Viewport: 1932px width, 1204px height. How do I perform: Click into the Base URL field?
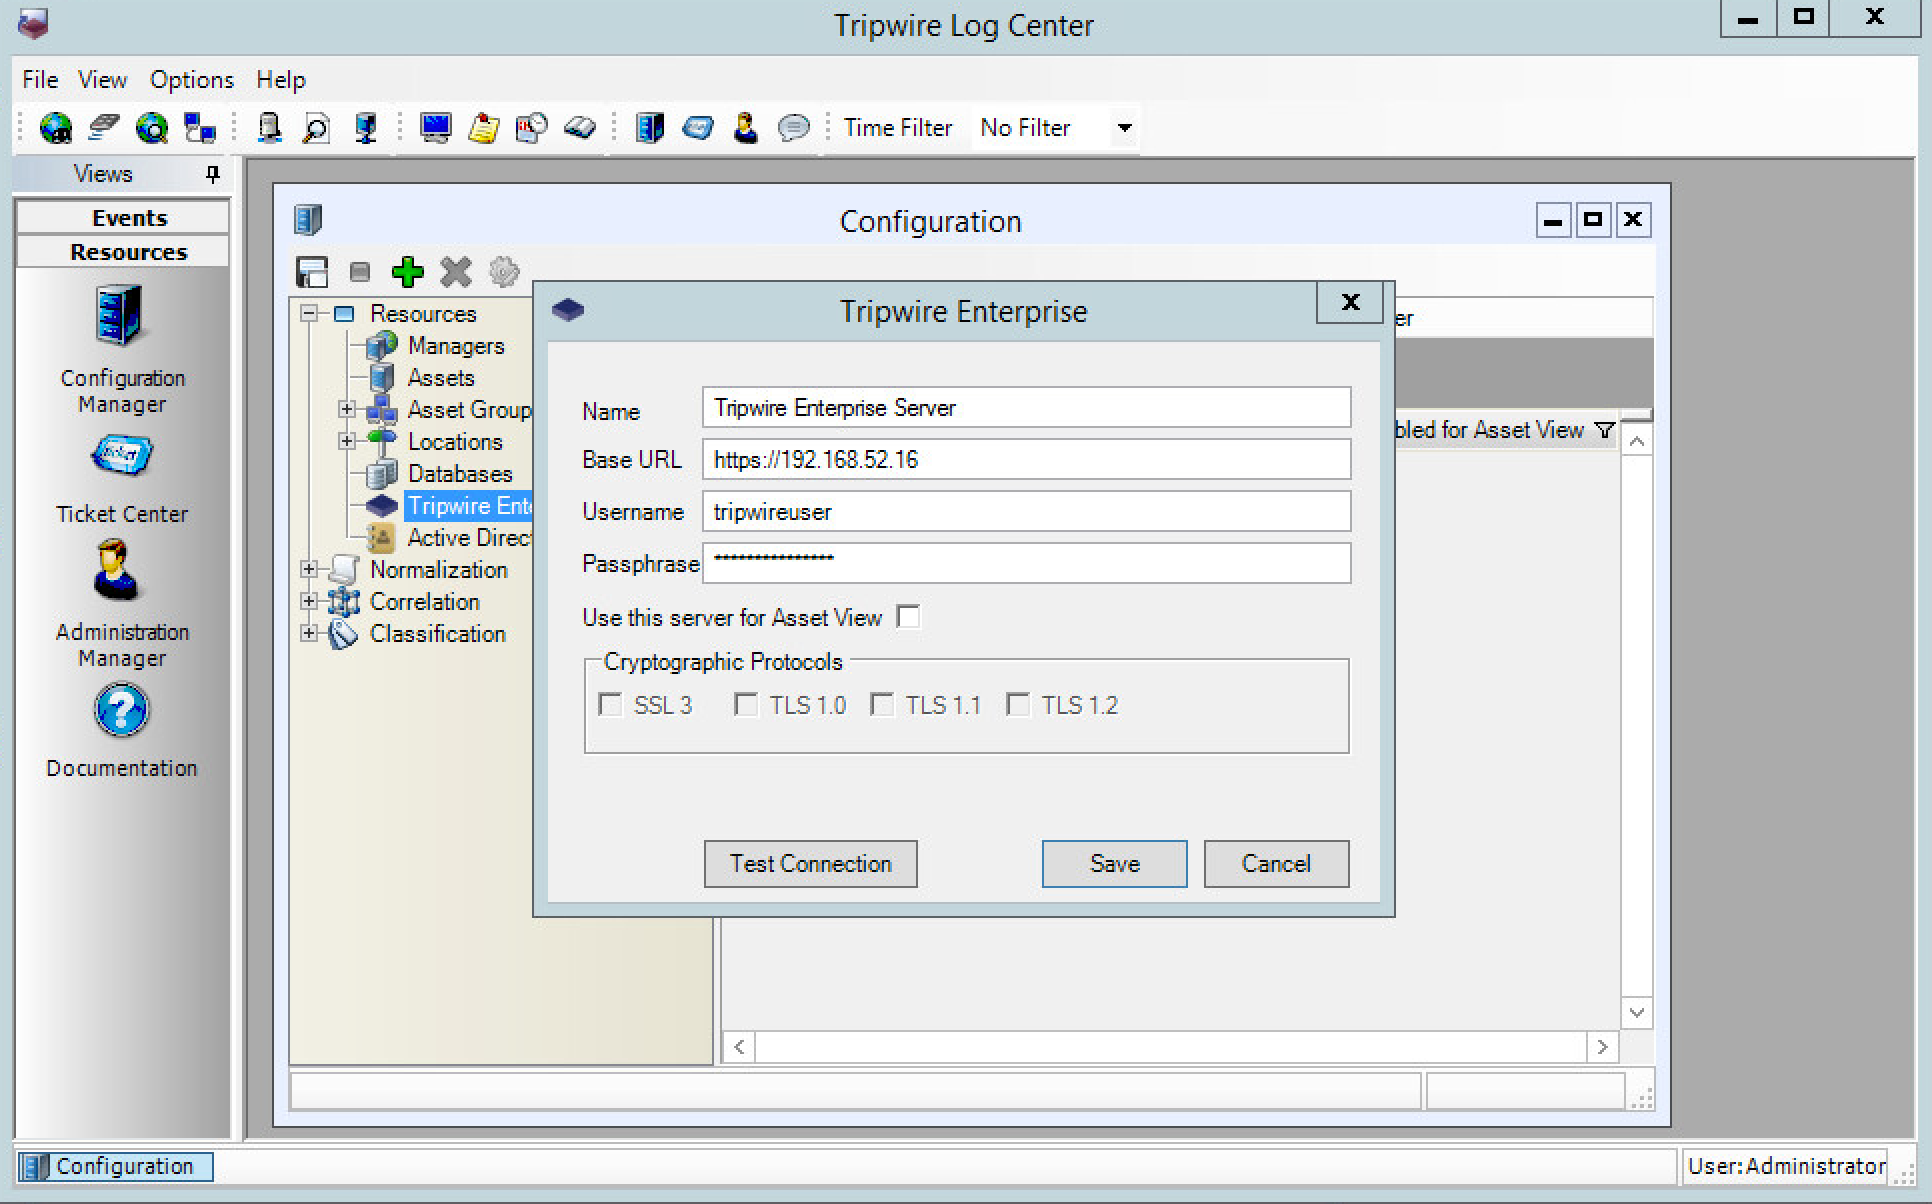point(1026,460)
